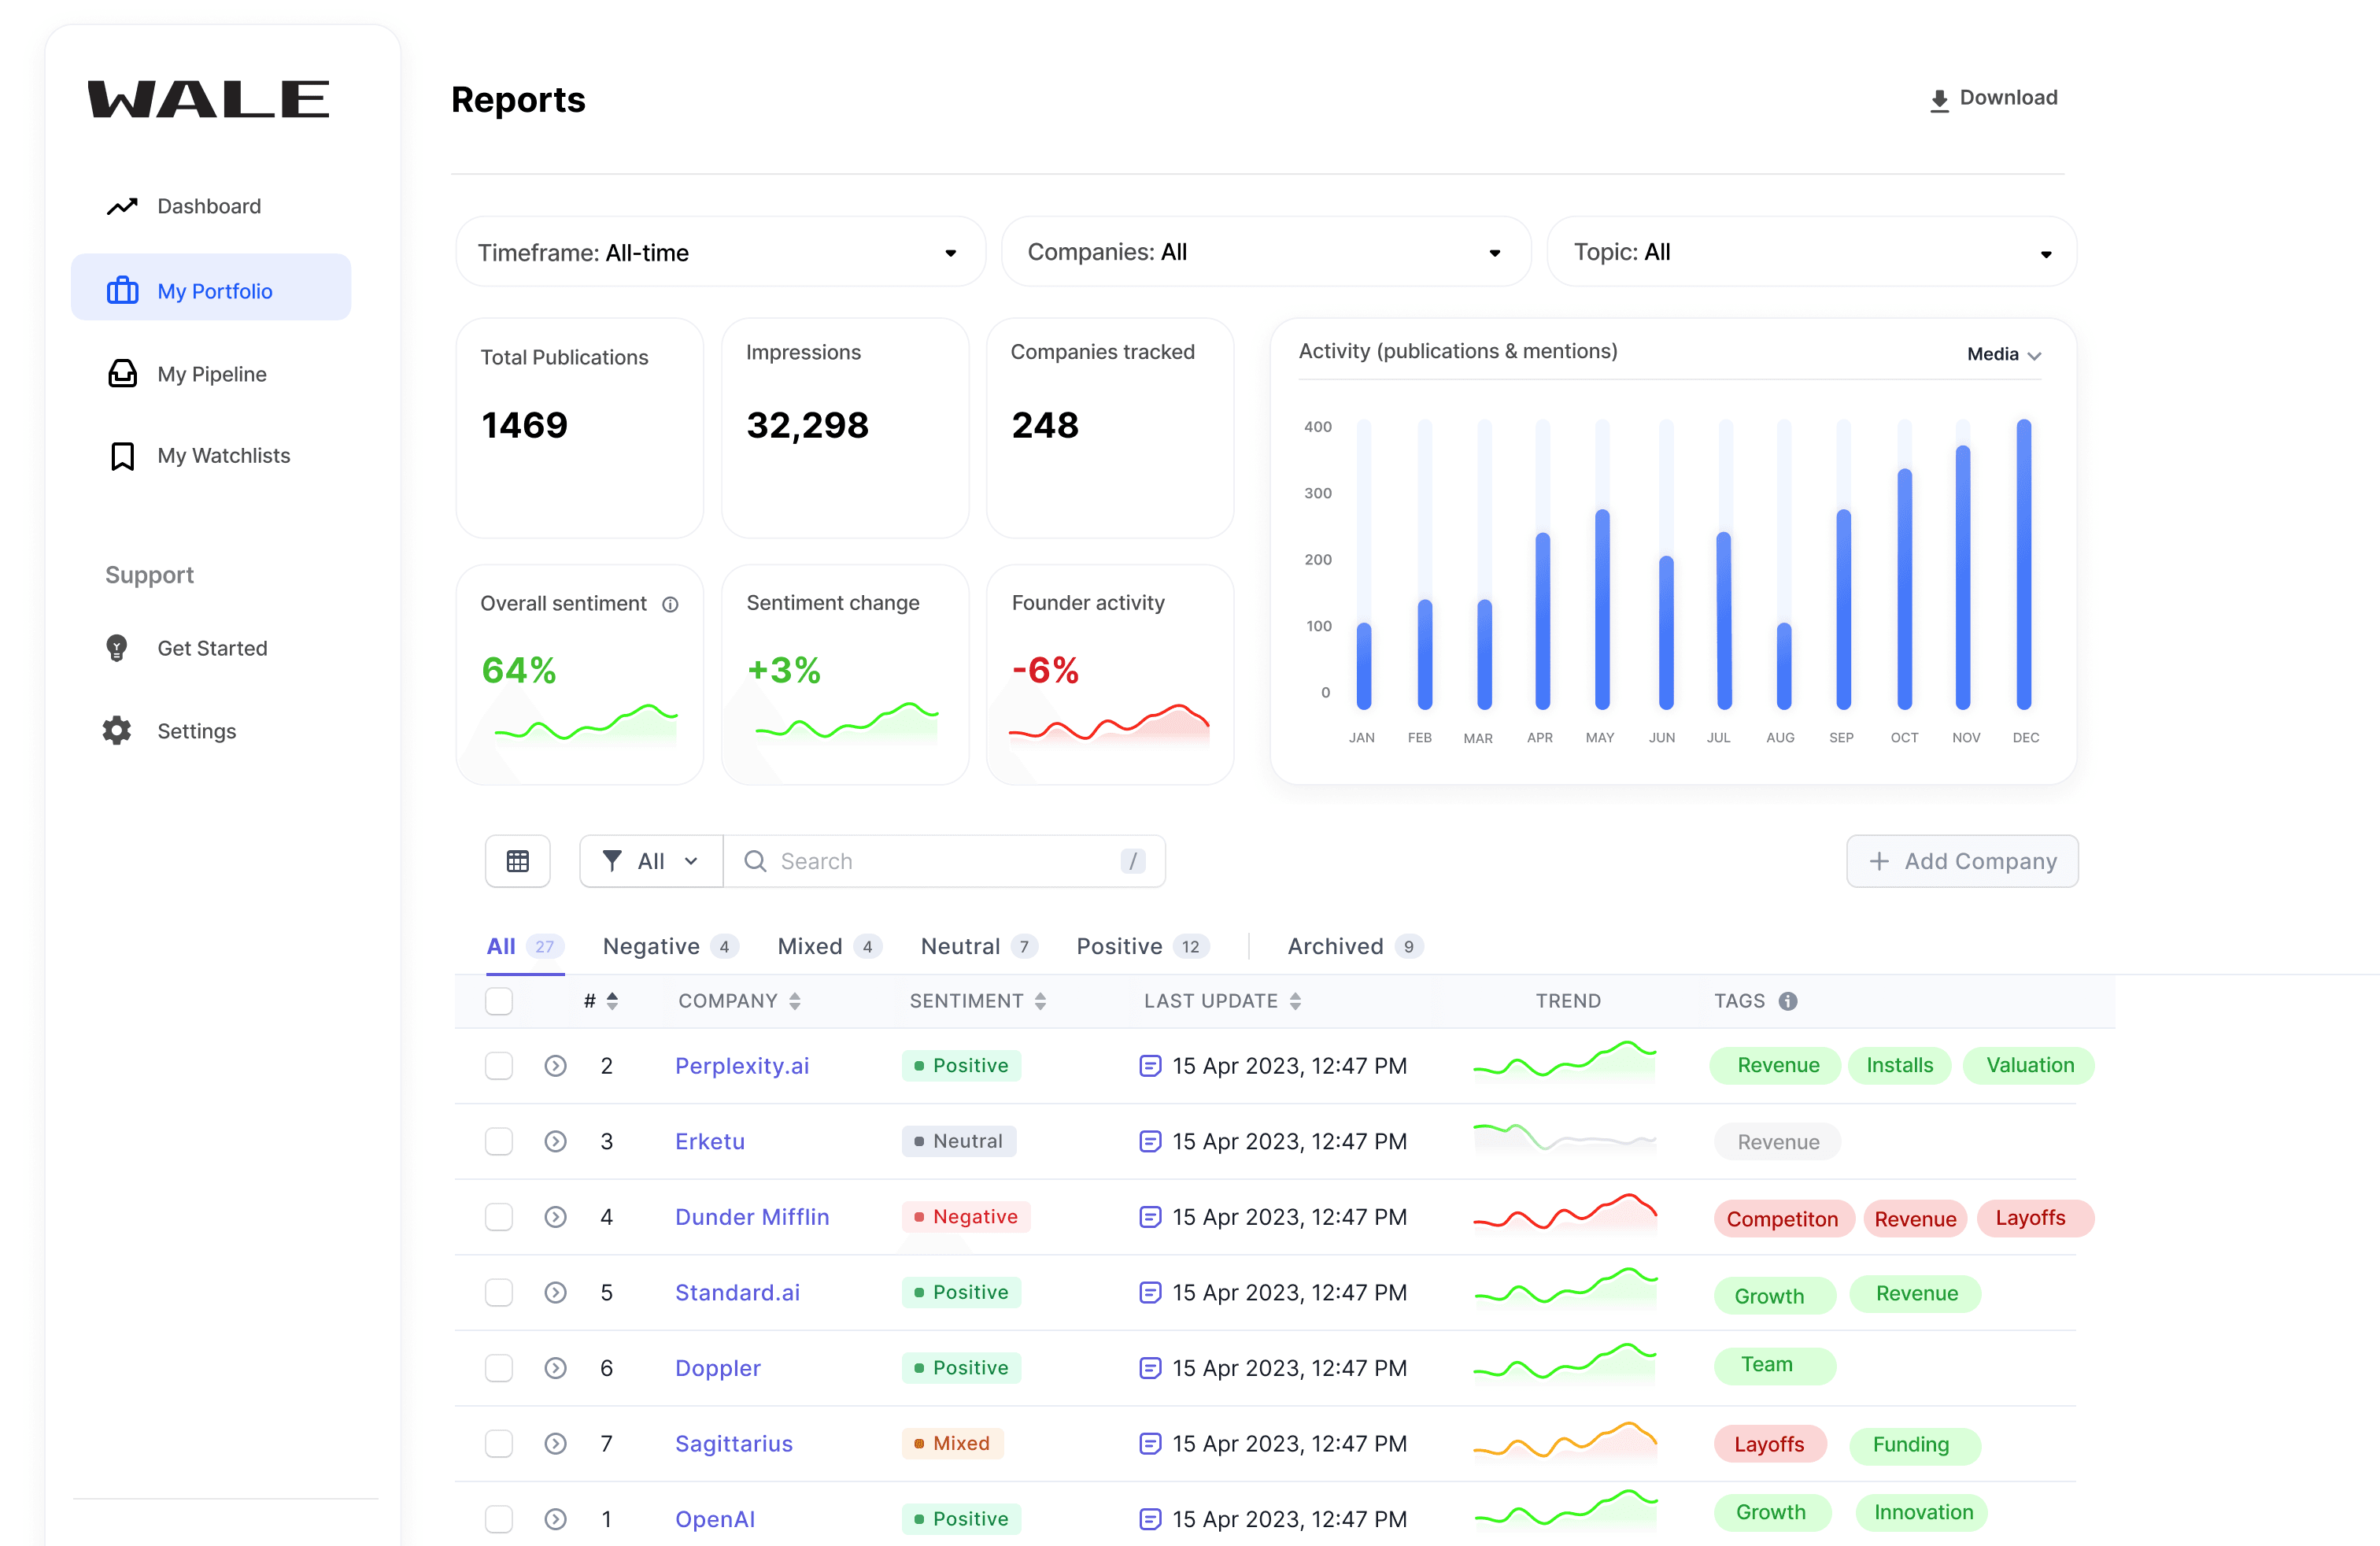
Task: Click the My Pipeline inbox icon
Action: coord(122,374)
